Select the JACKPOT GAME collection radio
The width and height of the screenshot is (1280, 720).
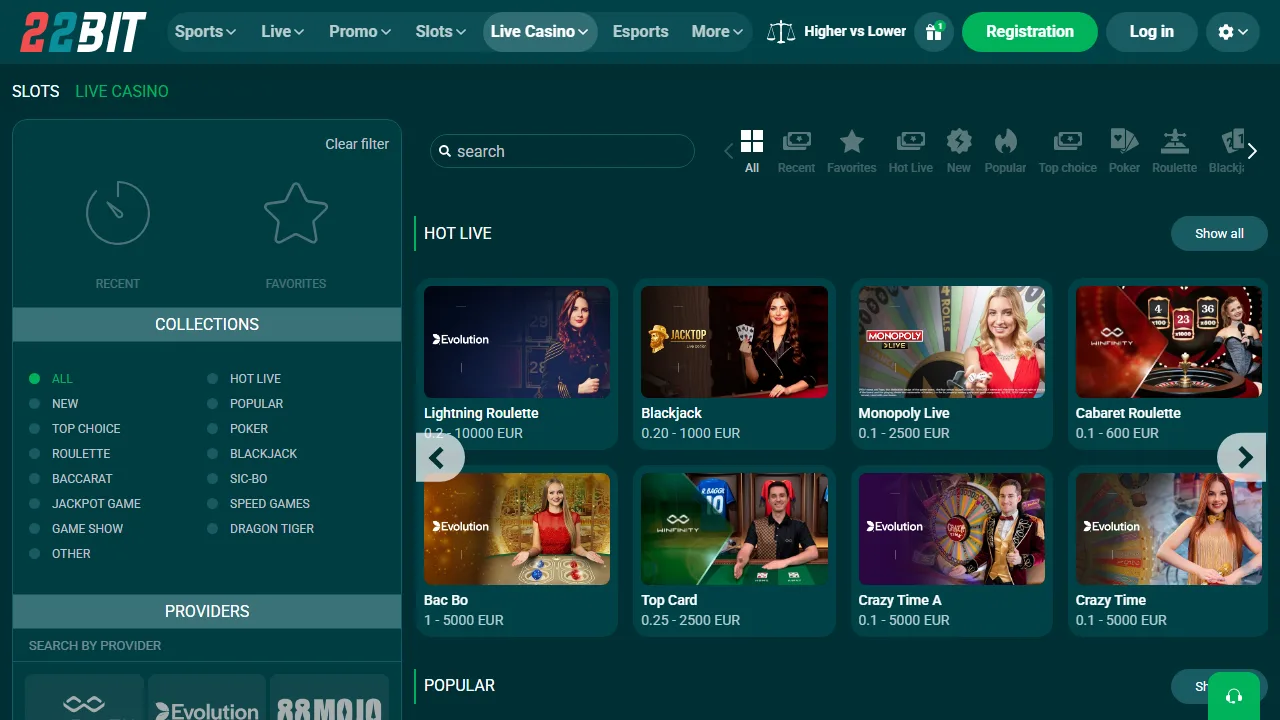(34, 504)
